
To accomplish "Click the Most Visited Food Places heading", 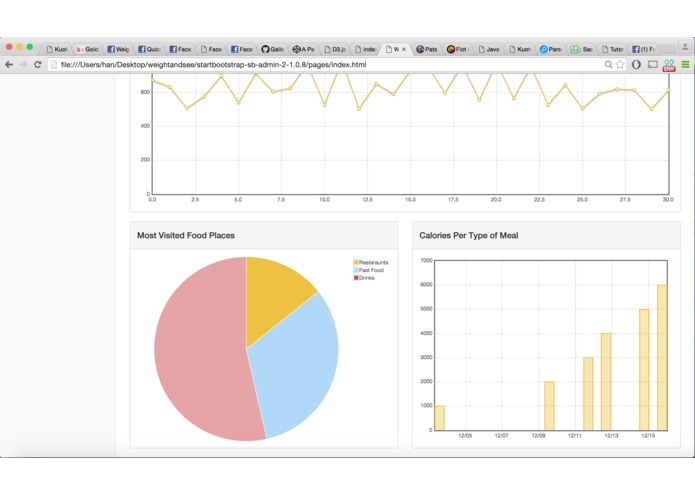I will click(x=186, y=236).
